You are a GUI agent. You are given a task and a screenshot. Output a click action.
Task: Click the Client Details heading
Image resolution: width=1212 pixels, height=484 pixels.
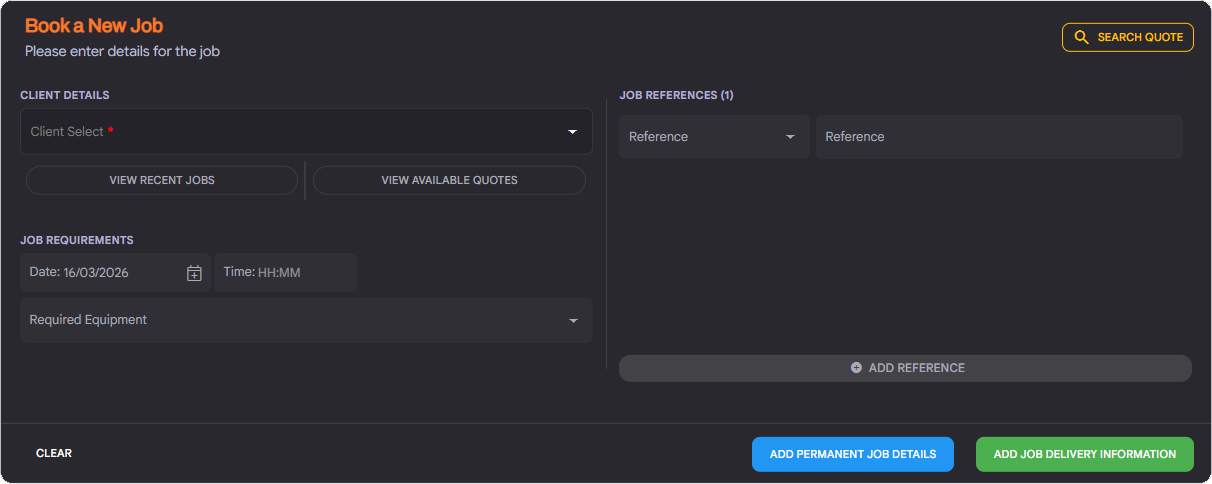65,95
